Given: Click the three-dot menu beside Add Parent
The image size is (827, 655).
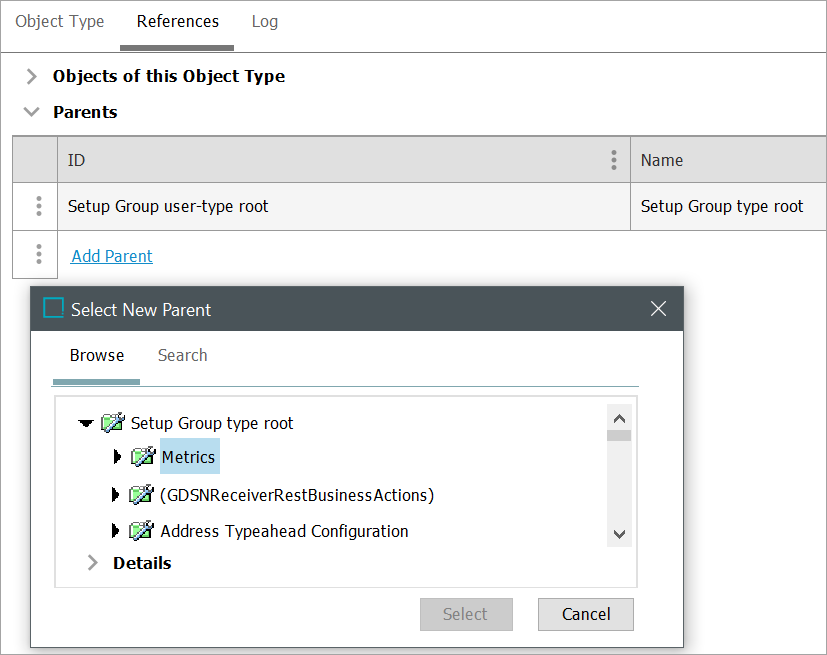Looking at the screenshot, I should pos(38,255).
